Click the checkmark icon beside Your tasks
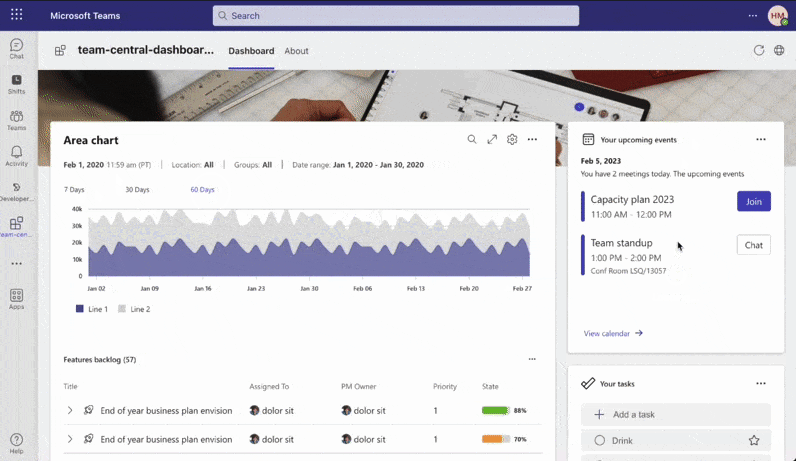The height and width of the screenshot is (461, 796). [x=588, y=383]
